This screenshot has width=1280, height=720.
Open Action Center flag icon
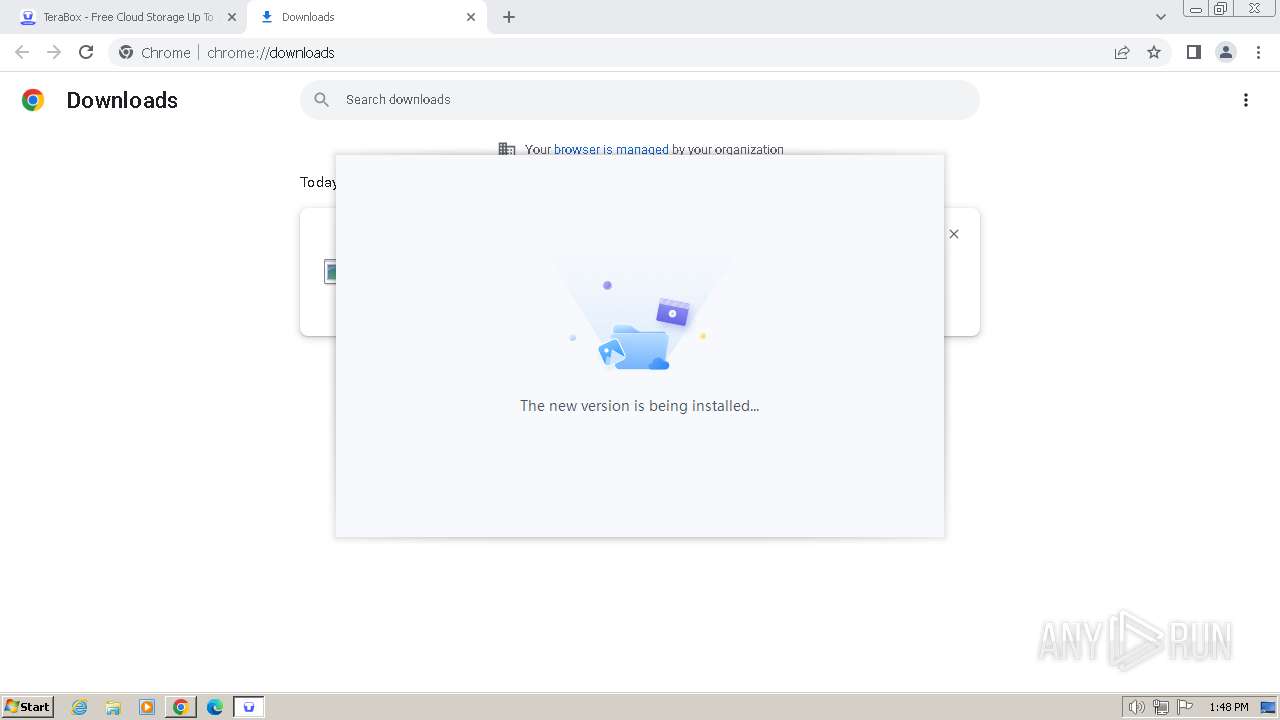pyautogui.click(x=1185, y=707)
